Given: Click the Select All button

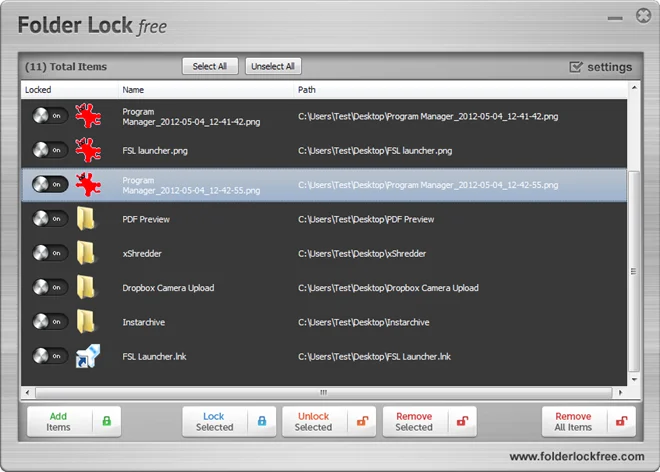Looking at the screenshot, I should [x=210, y=66].
